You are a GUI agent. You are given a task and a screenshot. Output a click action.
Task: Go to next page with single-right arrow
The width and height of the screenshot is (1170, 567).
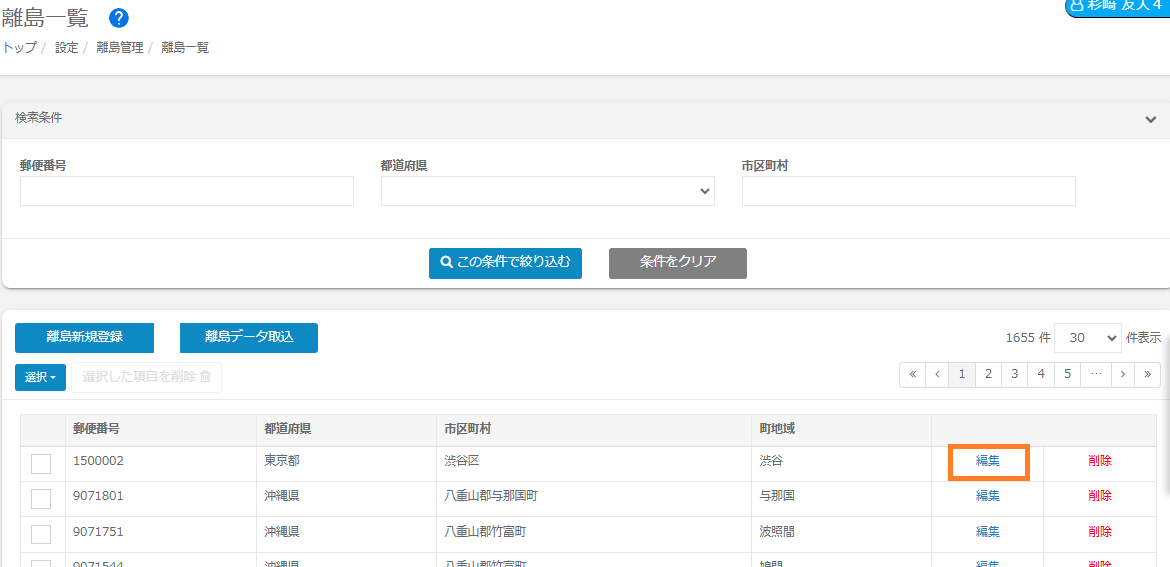pyautogui.click(x=1123, y=374)
